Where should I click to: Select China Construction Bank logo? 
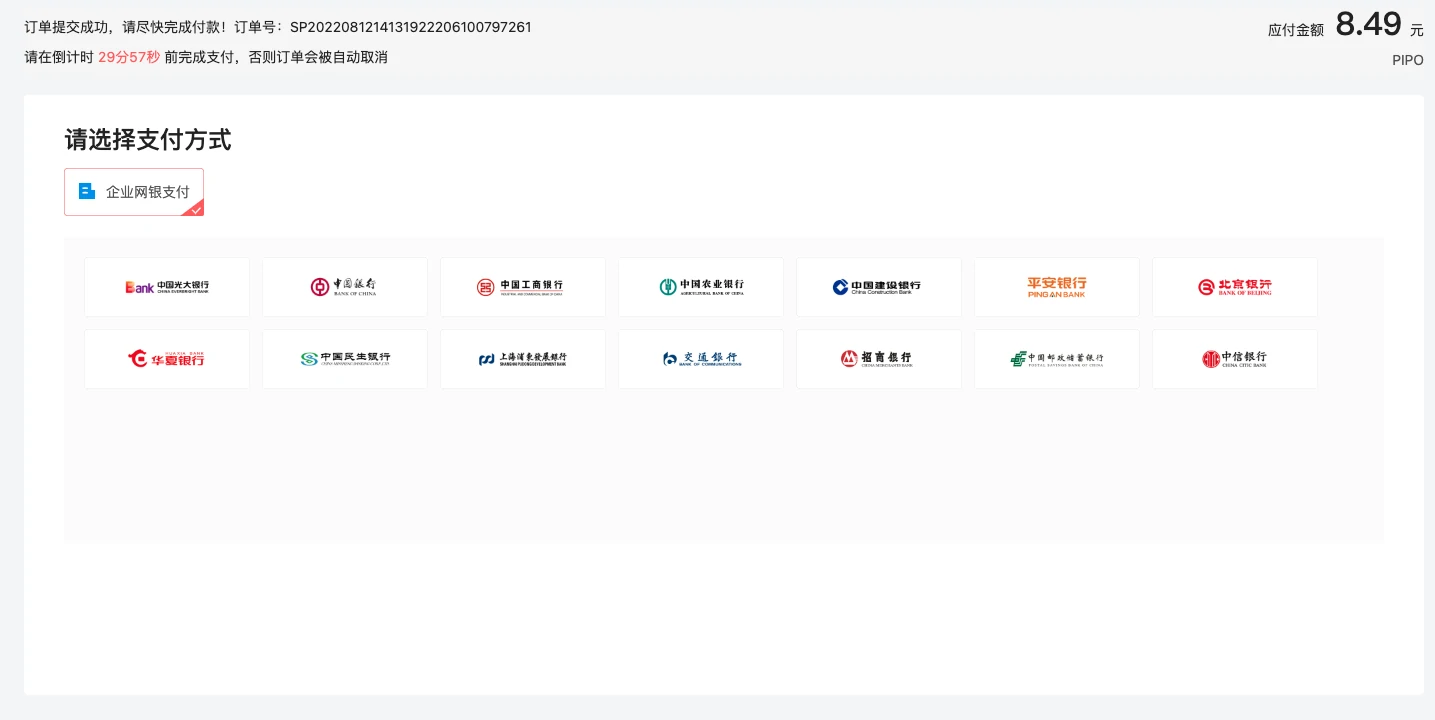[878, 287]
